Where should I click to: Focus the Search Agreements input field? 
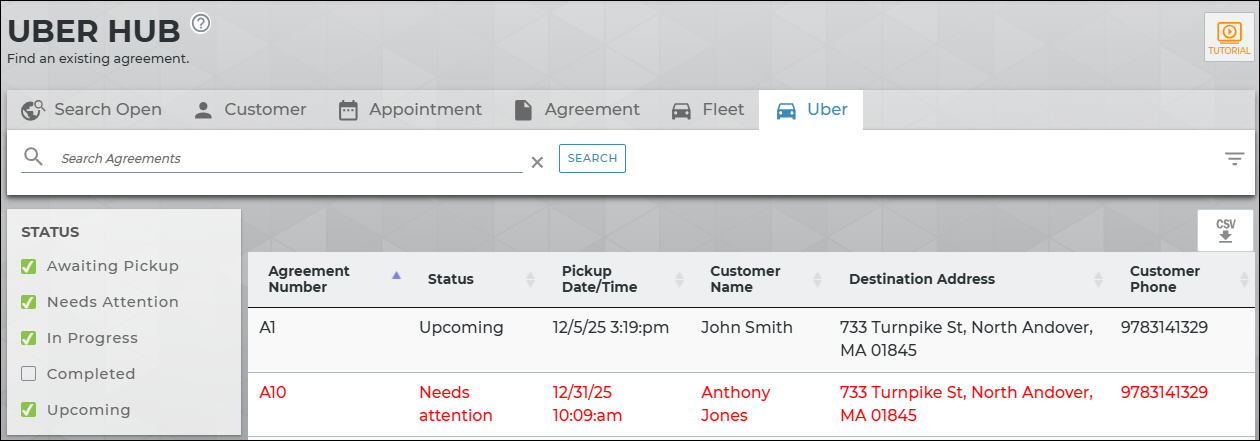tap(290, 158)
